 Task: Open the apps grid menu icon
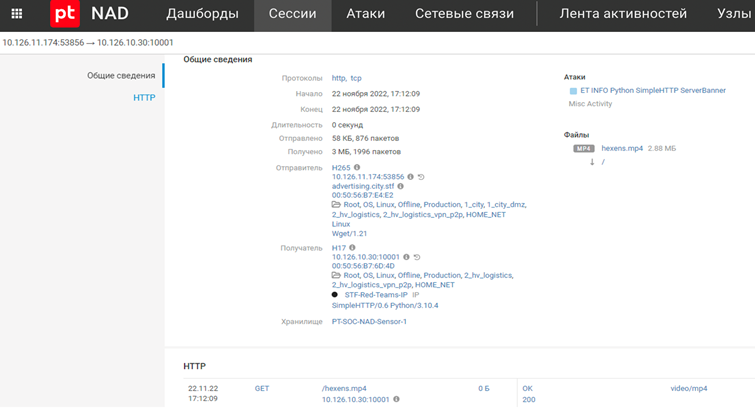pos(17,13)
